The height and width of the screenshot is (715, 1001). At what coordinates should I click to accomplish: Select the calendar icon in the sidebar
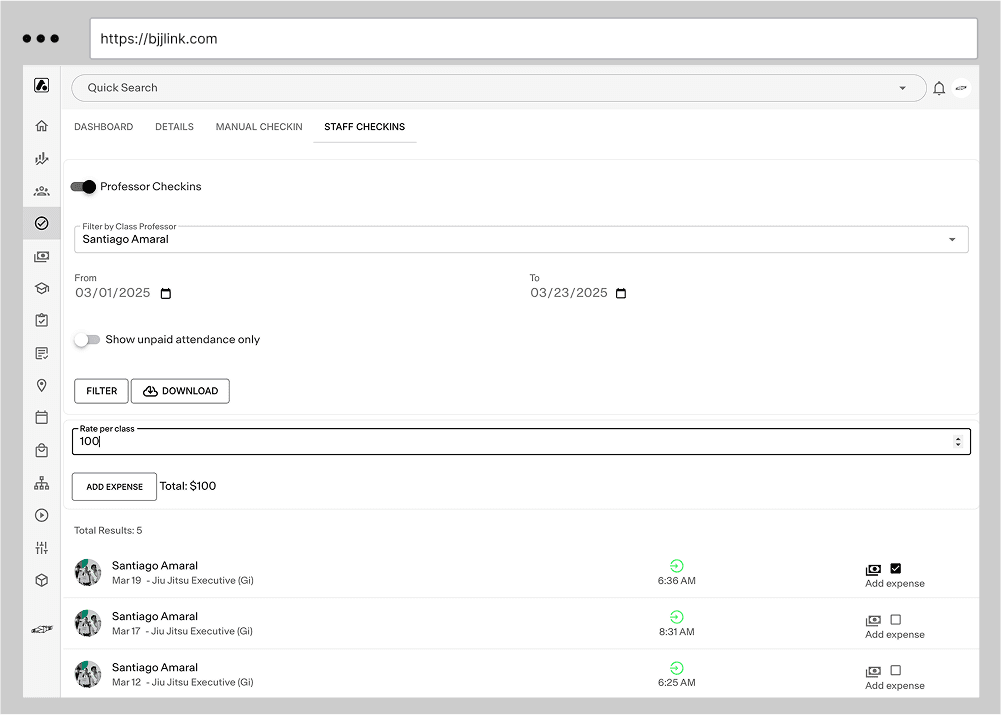tap(41, 417)
